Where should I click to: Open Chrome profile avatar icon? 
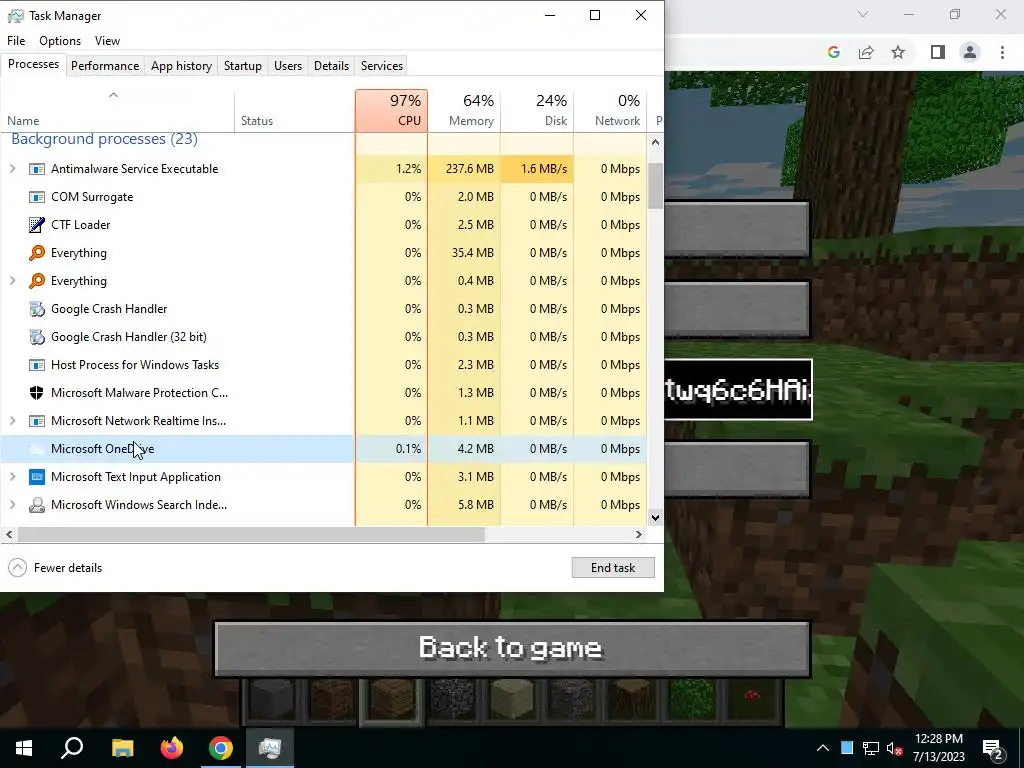click(970, 52)
